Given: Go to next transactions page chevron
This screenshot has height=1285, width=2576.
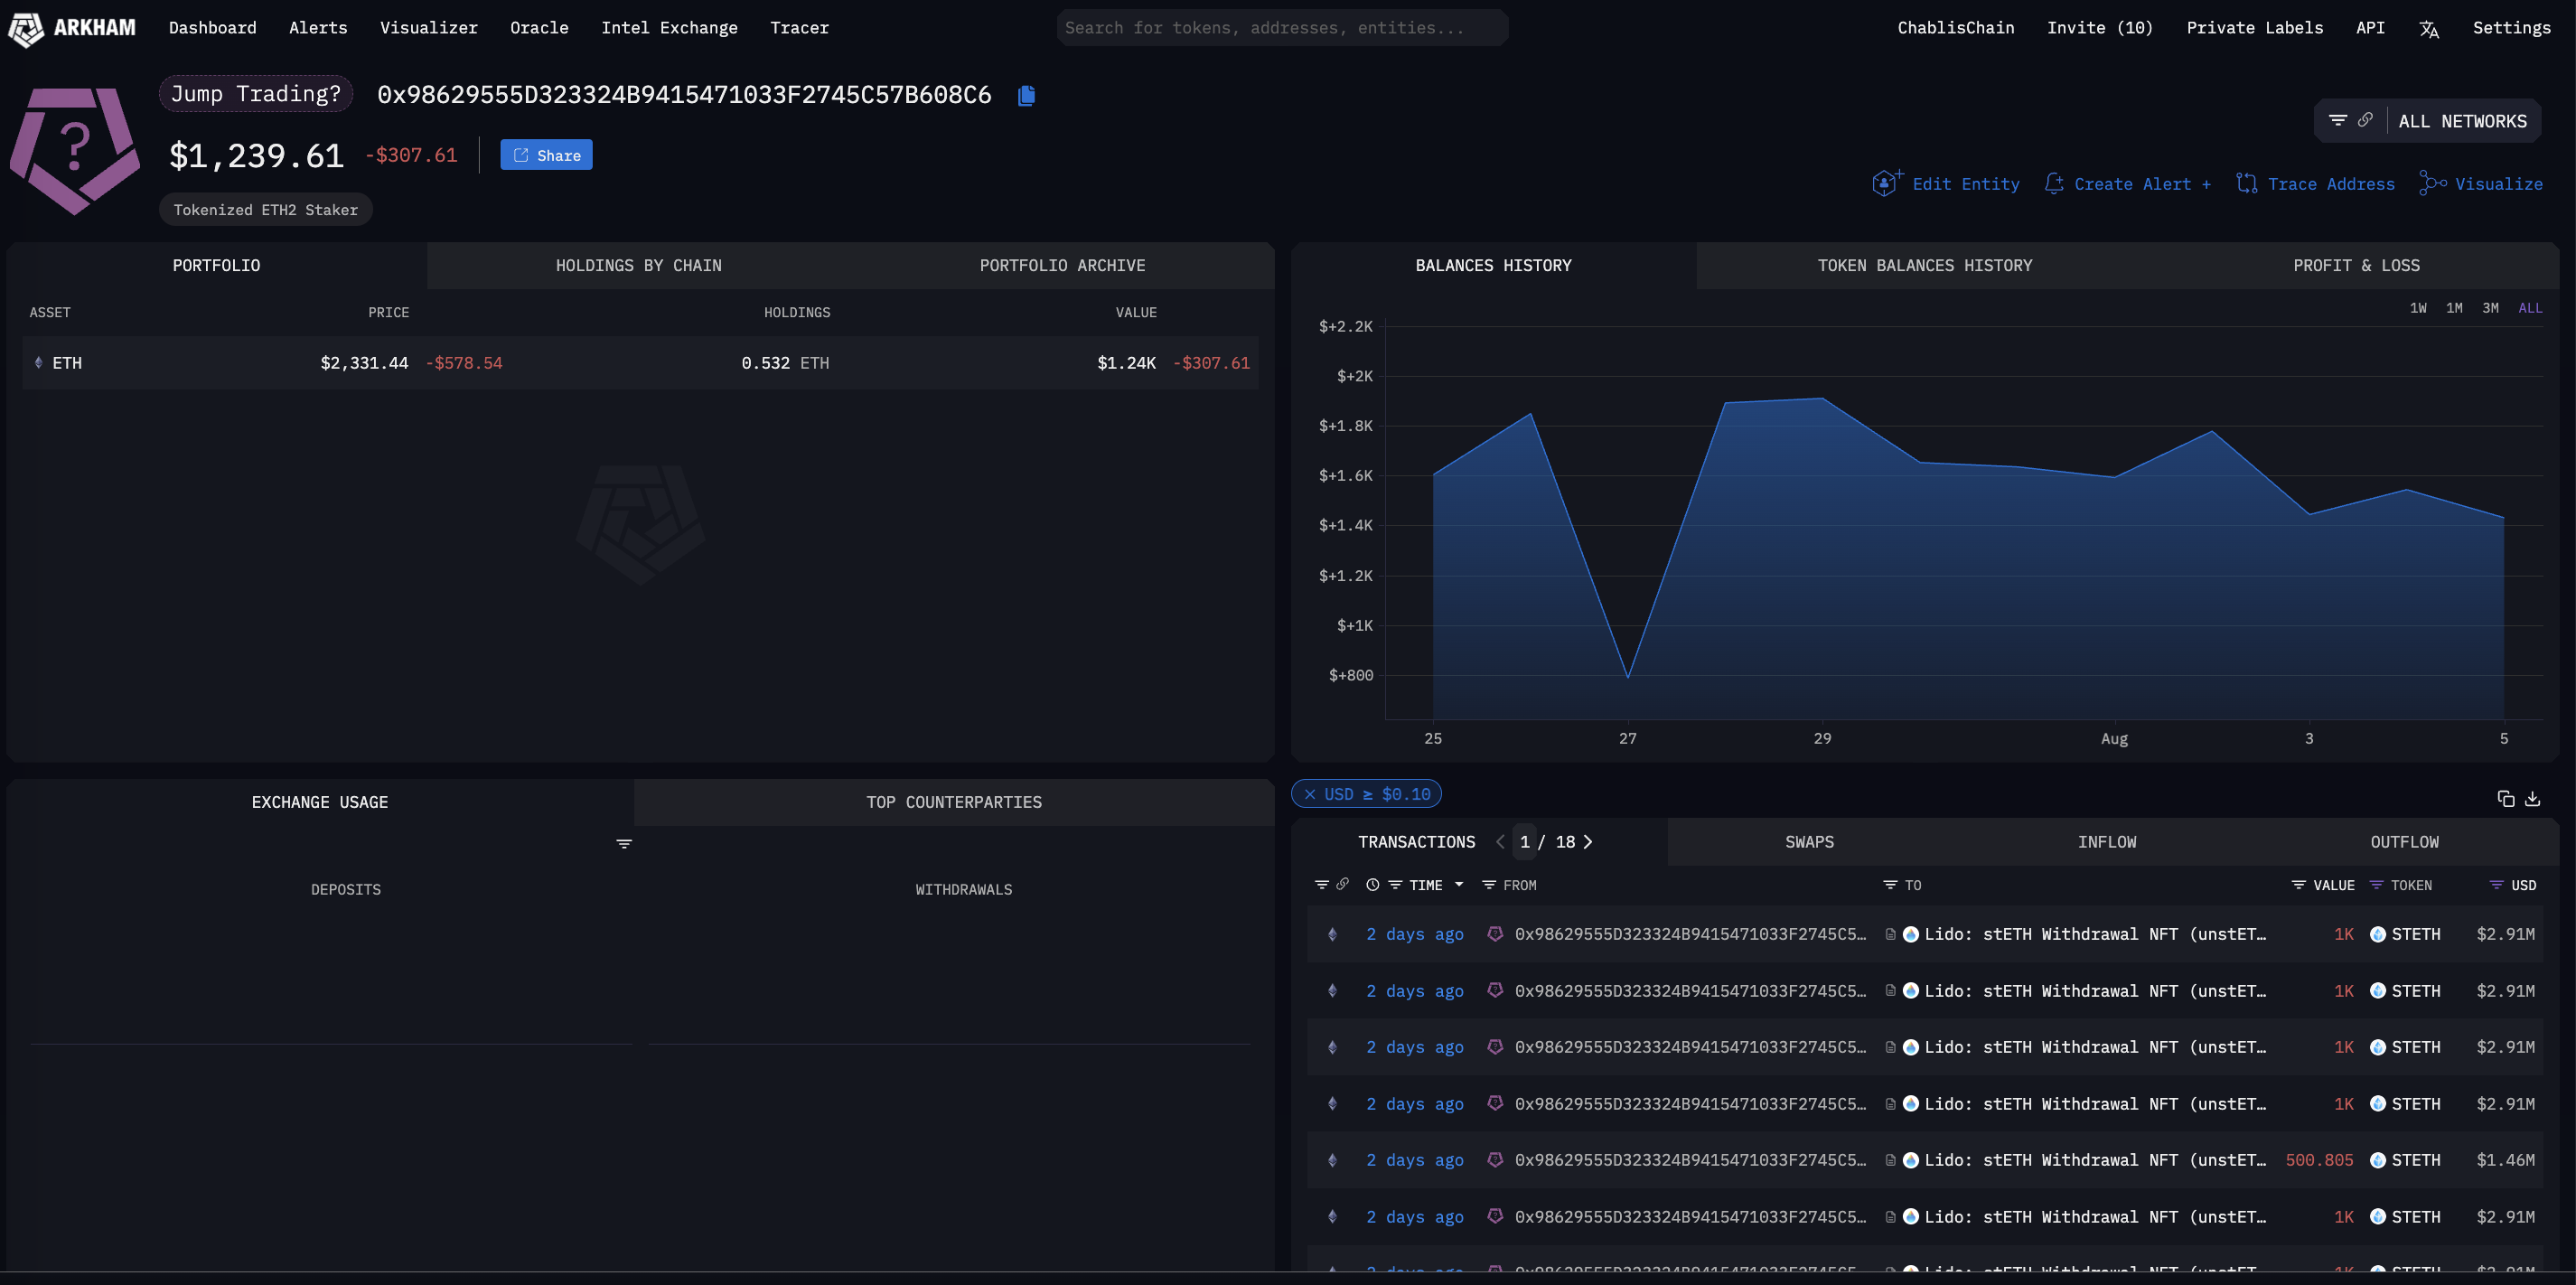Looking at the screenshot, I should 1588,842.
